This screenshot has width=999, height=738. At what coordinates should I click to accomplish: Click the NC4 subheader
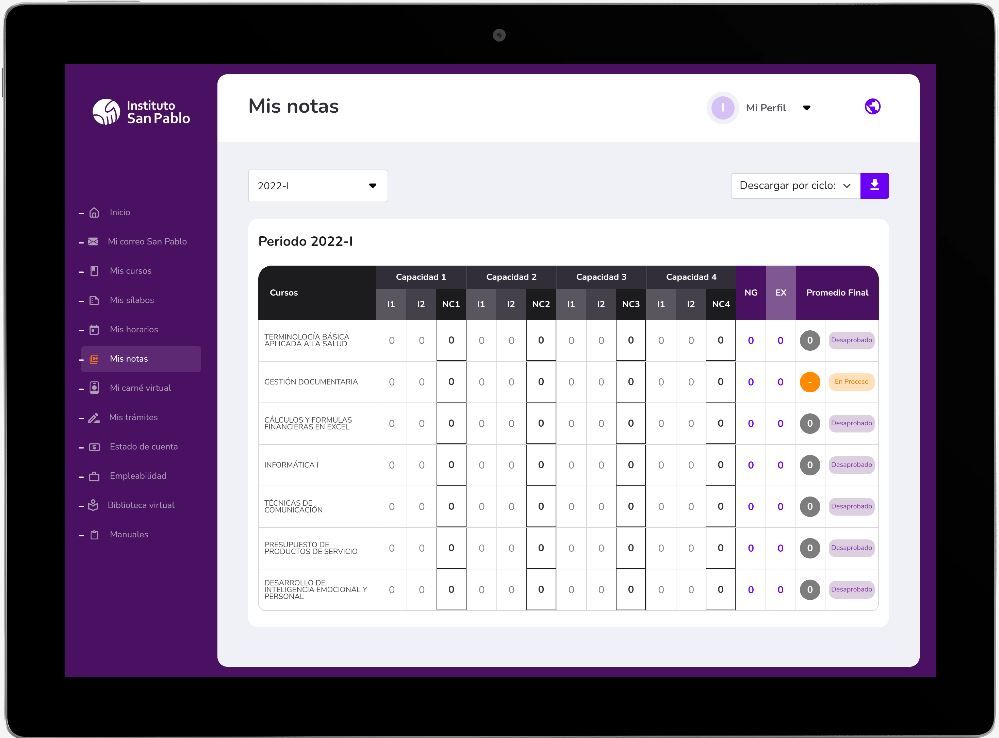tap(721, 304)
